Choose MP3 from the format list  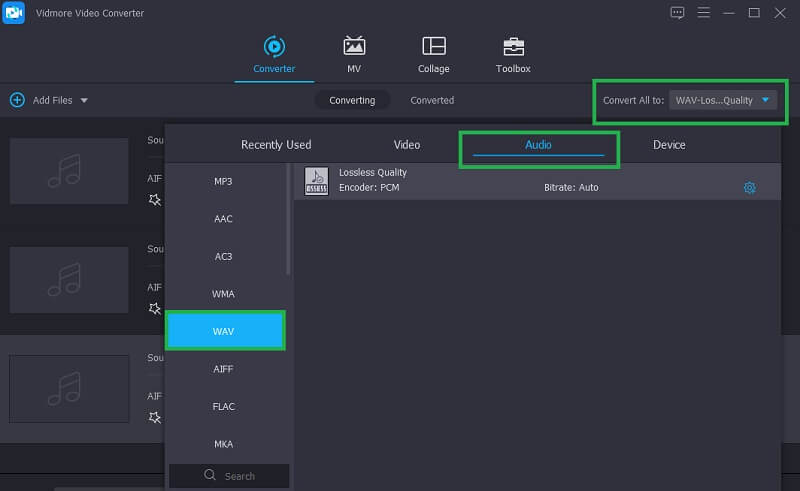223,181
